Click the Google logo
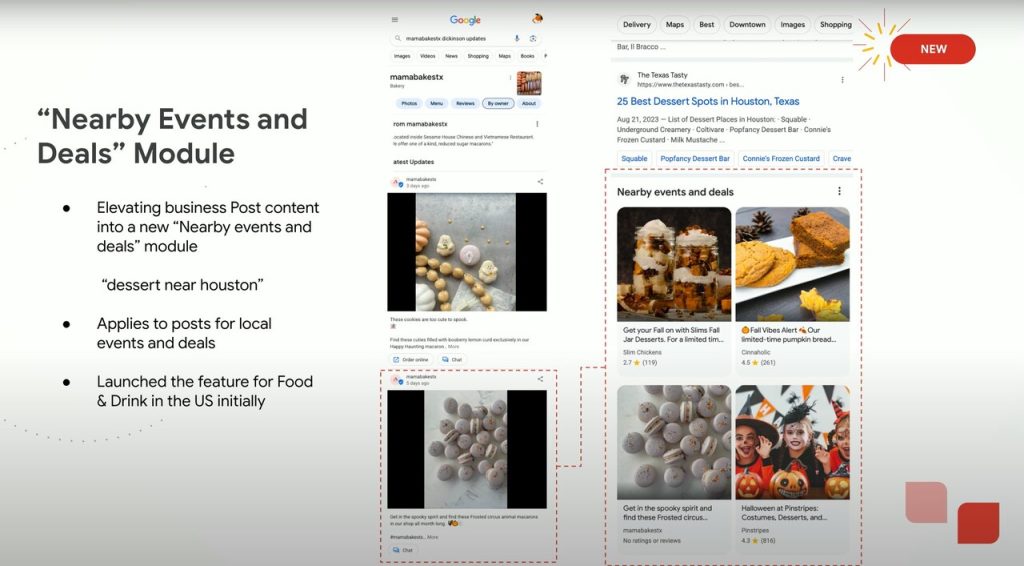Screen dimensions: 1024x566 (465, 20)
